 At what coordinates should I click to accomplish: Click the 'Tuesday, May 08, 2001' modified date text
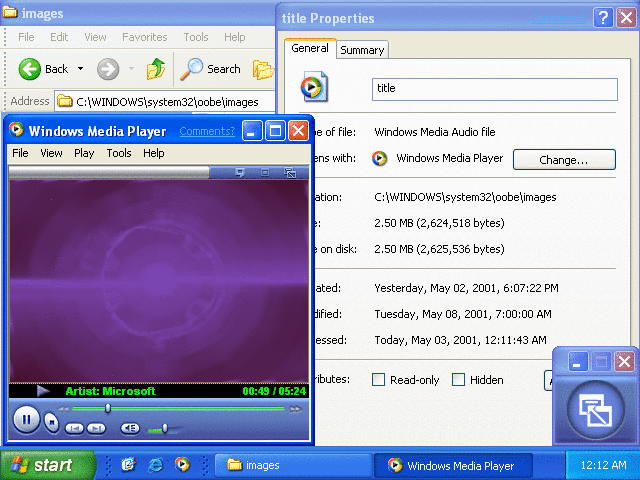click(x=463, y=314)
